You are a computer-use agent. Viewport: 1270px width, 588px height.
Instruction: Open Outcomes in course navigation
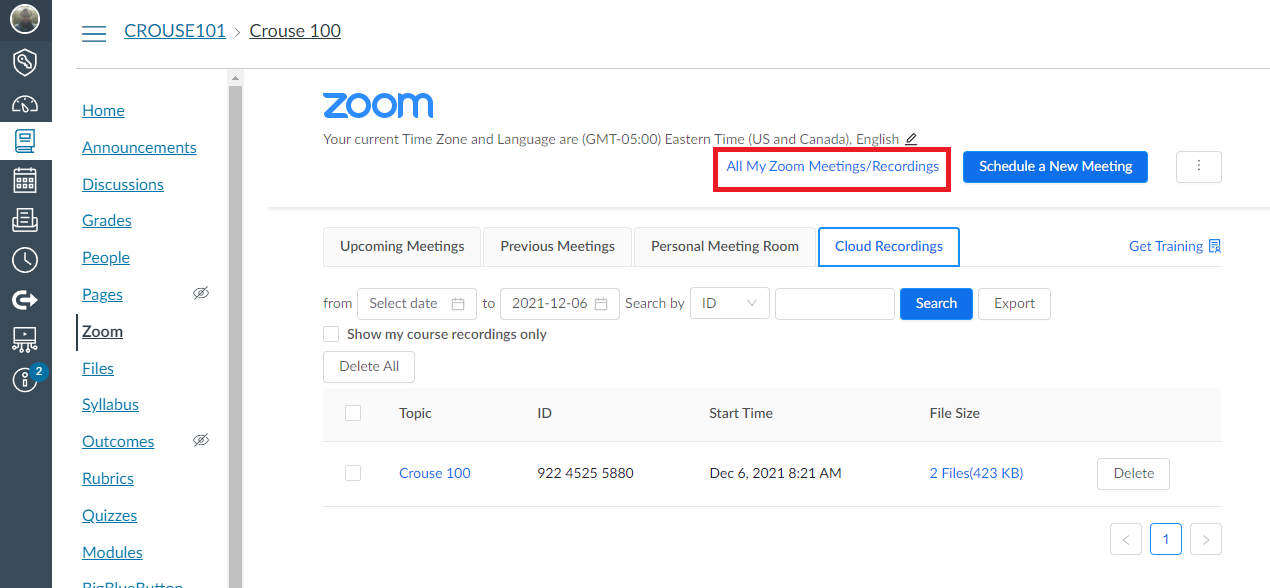[x=118, y=441]
